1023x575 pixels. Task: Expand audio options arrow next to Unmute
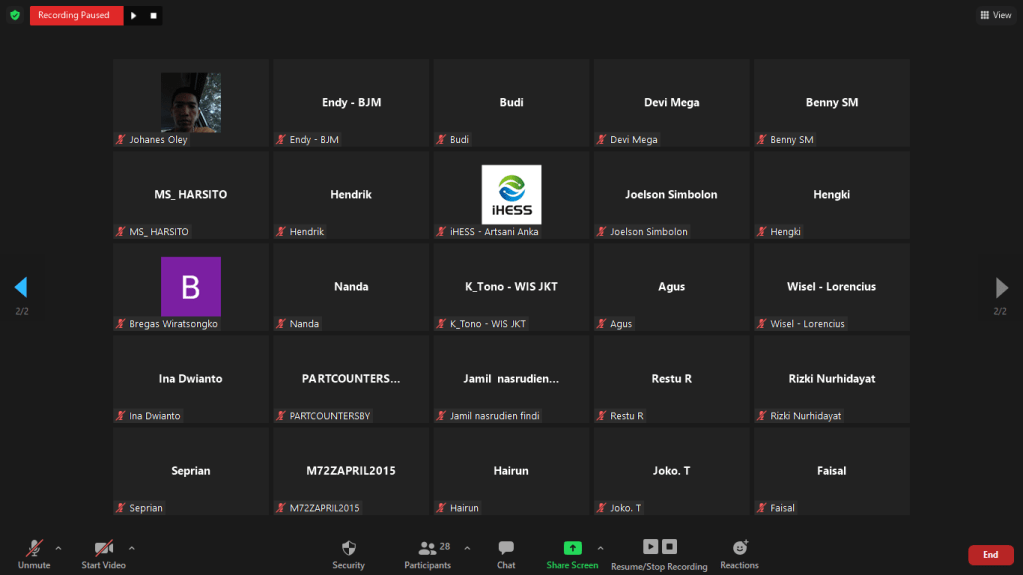58,548
